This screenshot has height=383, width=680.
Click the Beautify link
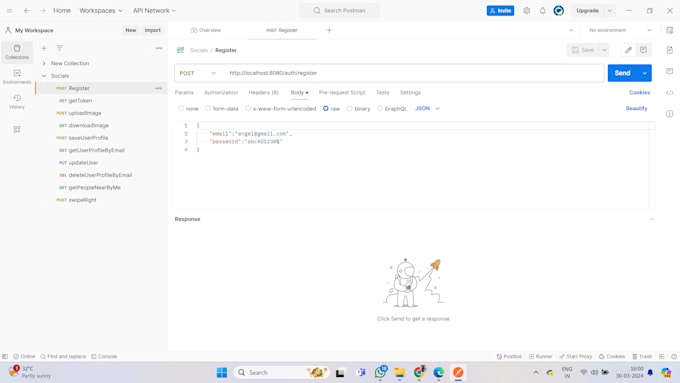coord(636,108)
